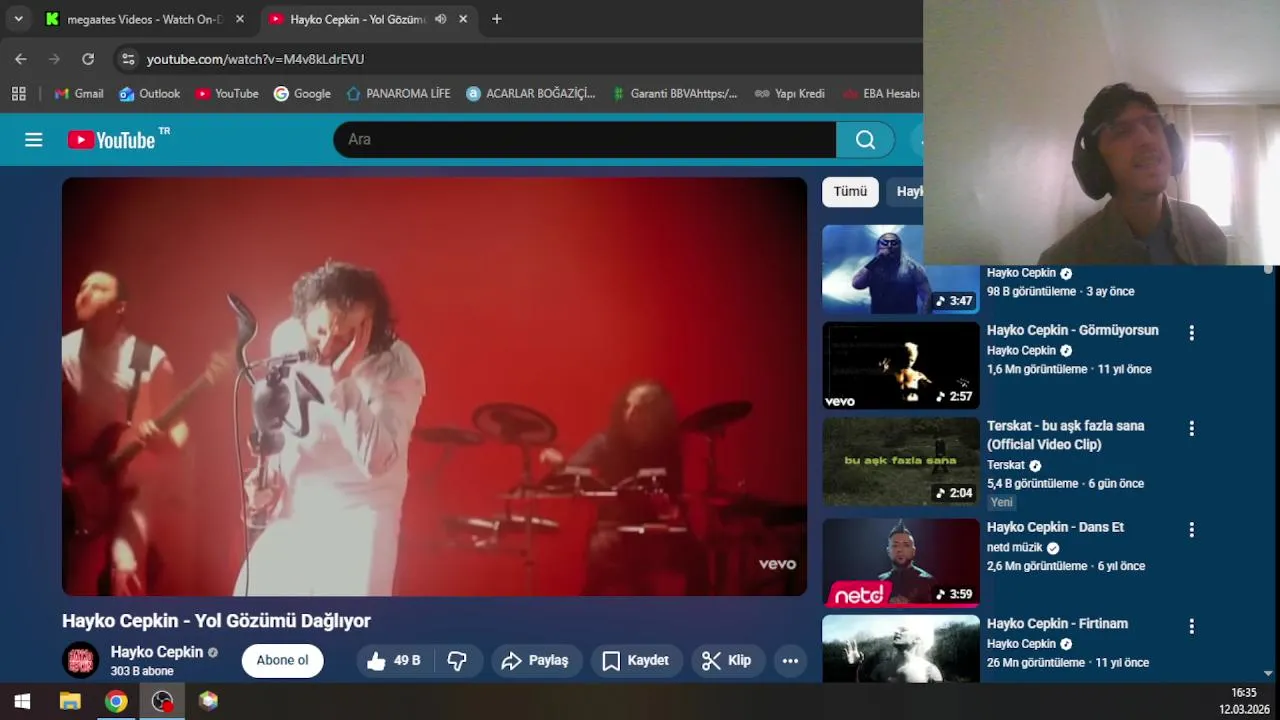
Task: Open Google bookmark
Action: pyautogui.click(x=302, y=93)
